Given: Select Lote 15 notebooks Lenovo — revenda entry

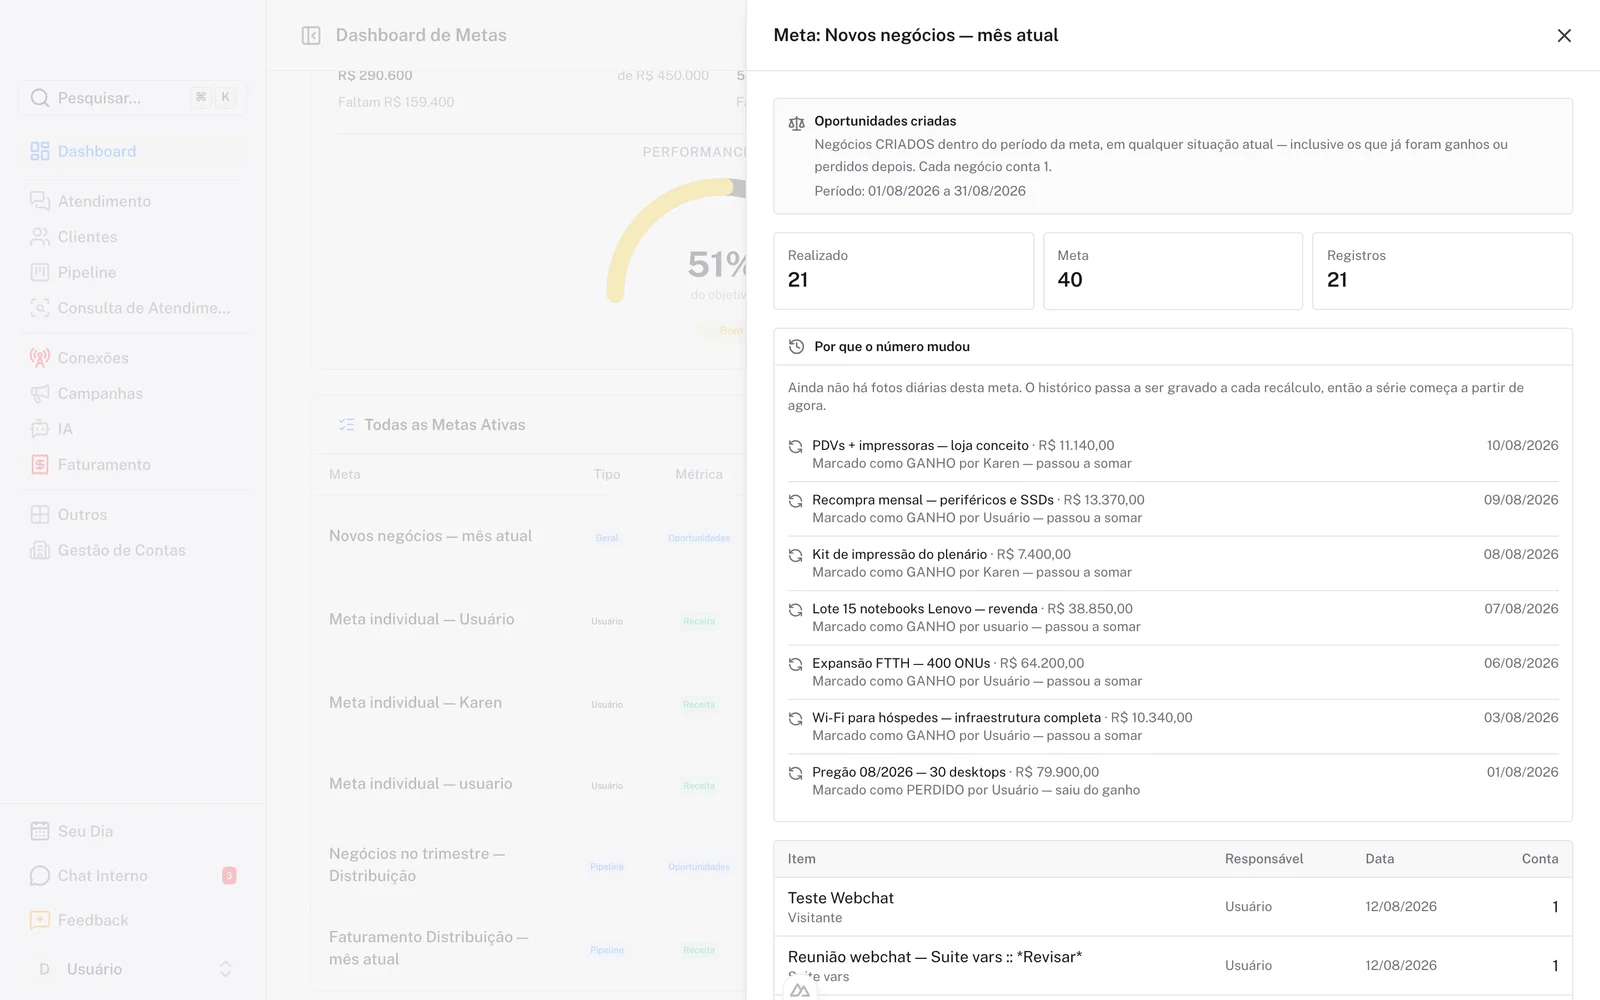Looking at the screenshot, I should (1173, 618).
